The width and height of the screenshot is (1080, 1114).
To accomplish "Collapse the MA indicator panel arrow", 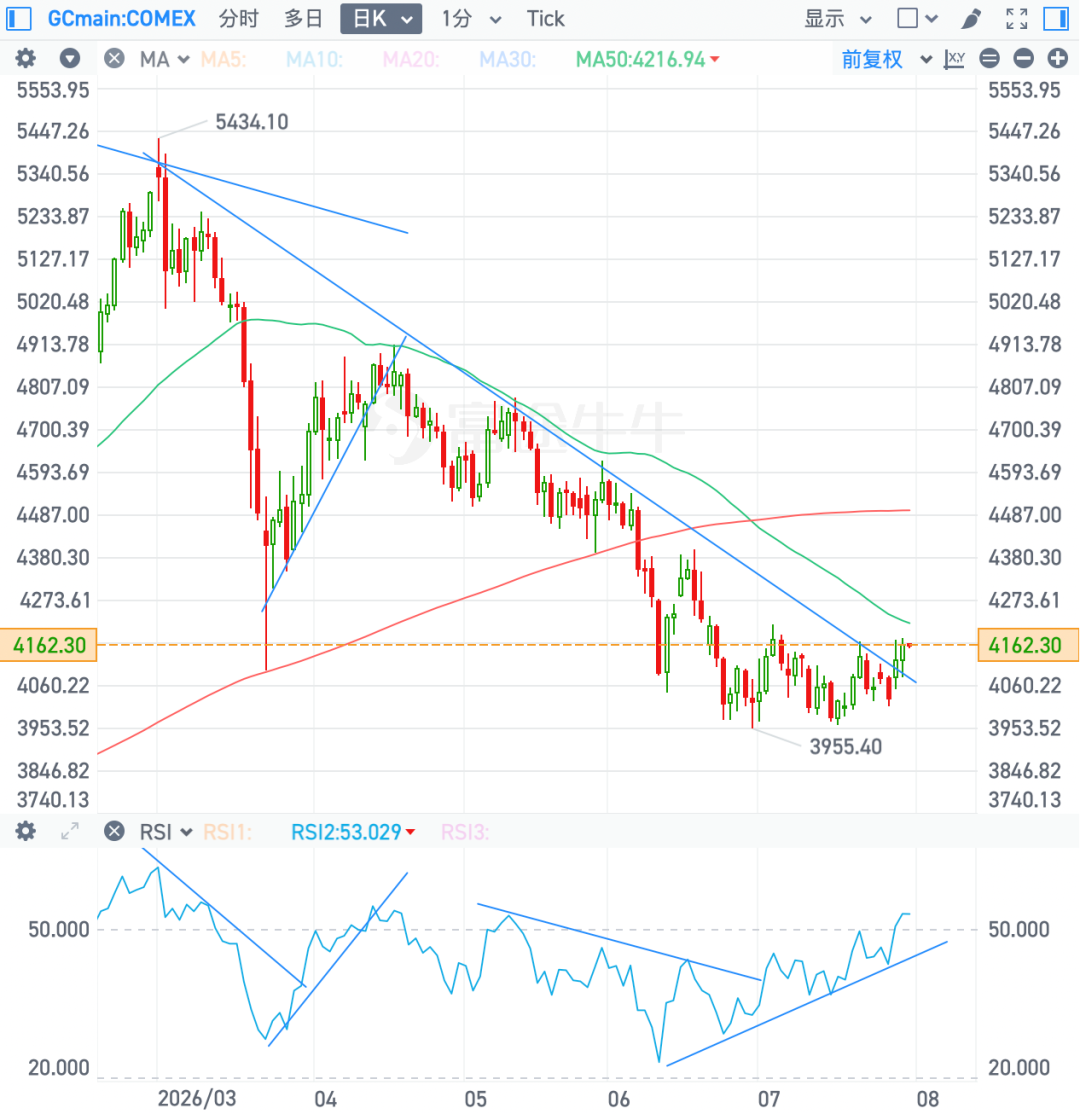I will point(70,58).
